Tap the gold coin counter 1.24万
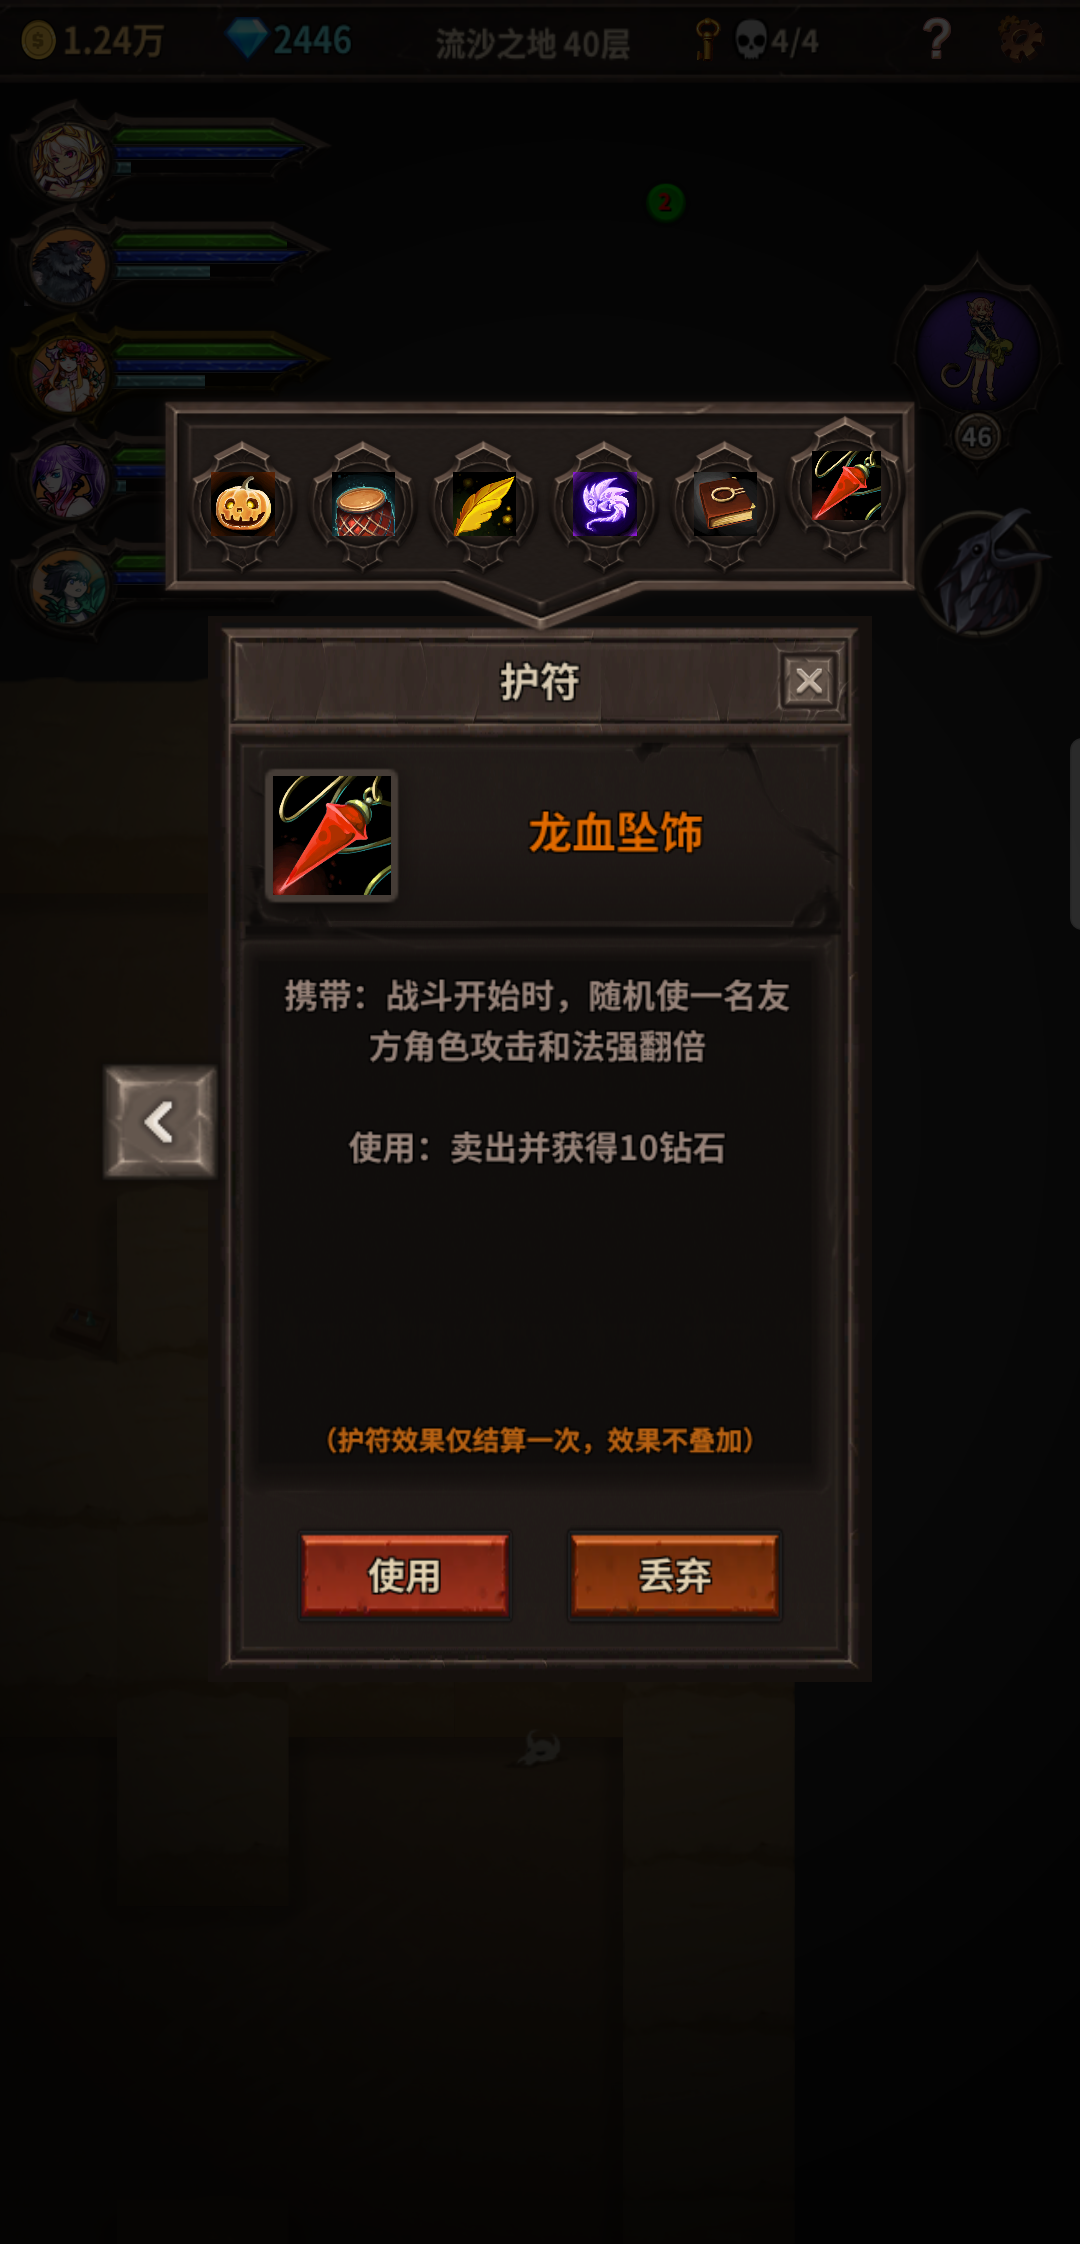This screenshot has width=1080, height=2244. 93,41
